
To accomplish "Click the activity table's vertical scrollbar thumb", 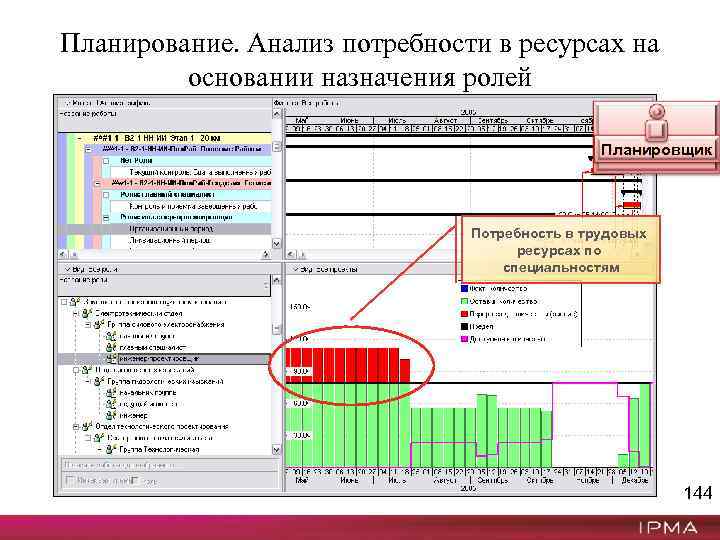I will tap(276, 146).
